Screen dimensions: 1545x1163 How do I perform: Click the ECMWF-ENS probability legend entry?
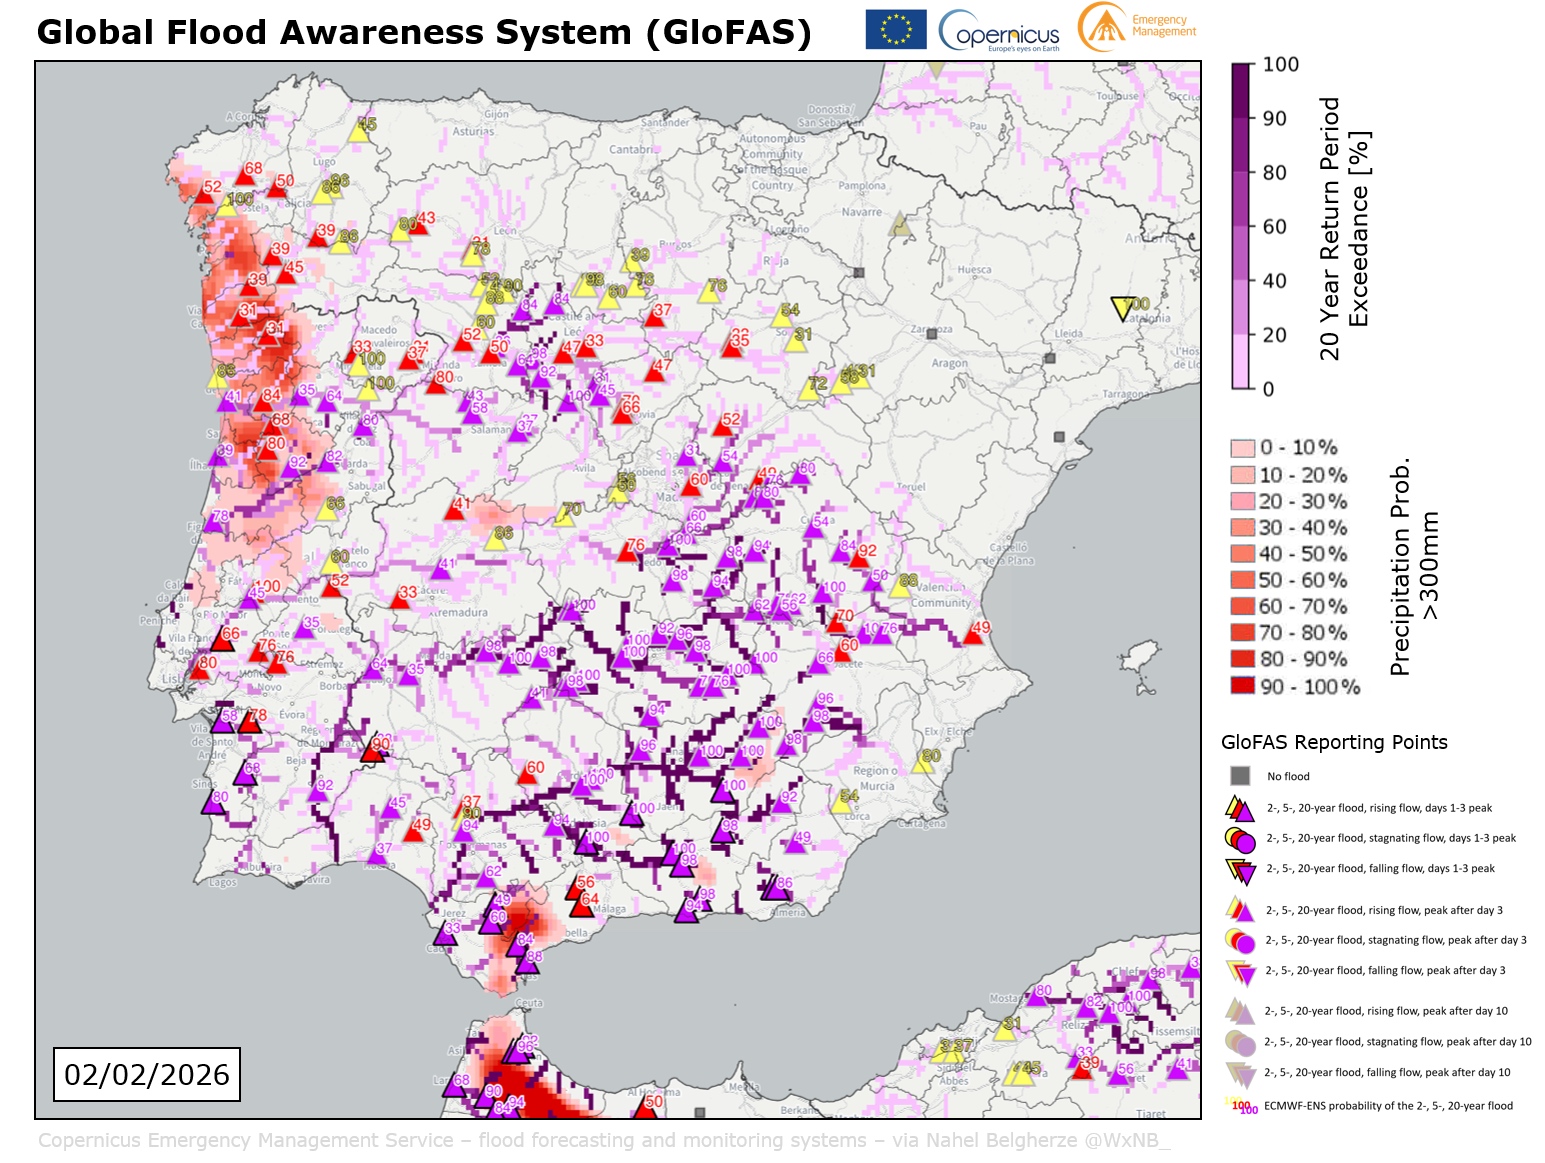point(1387,1106)
